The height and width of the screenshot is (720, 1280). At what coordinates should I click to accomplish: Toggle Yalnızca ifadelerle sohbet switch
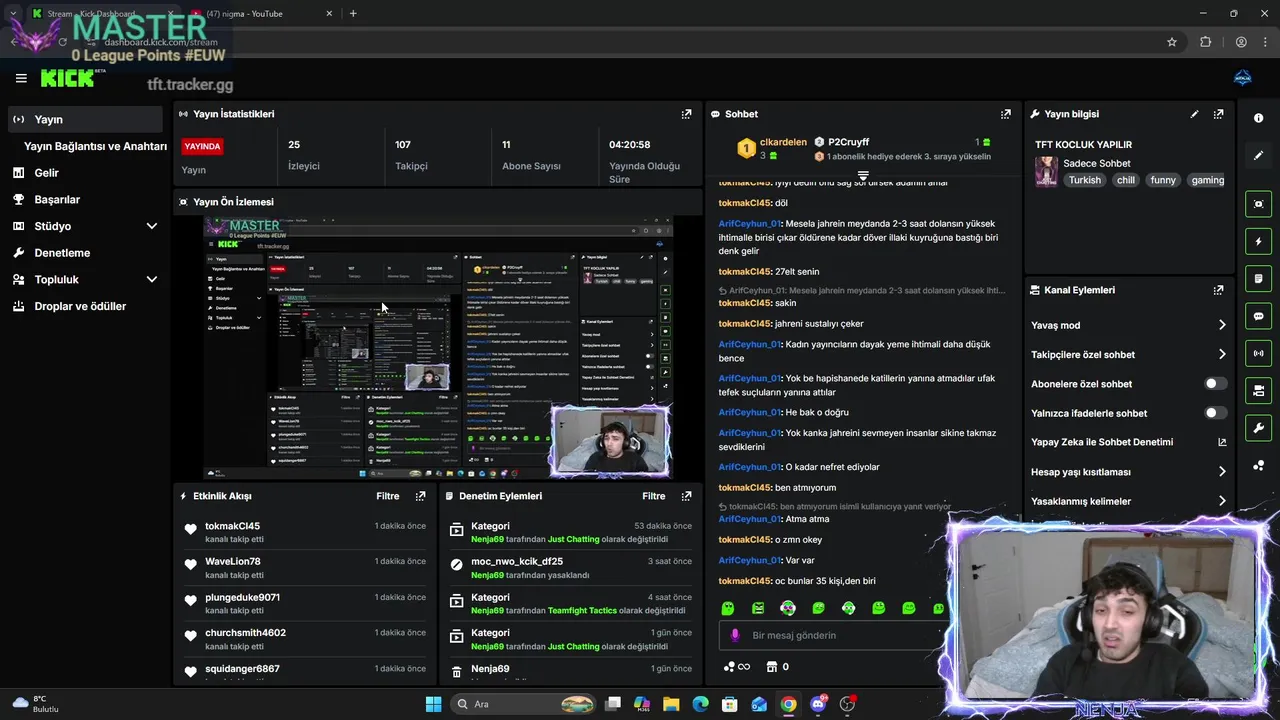click(1215, 413)
